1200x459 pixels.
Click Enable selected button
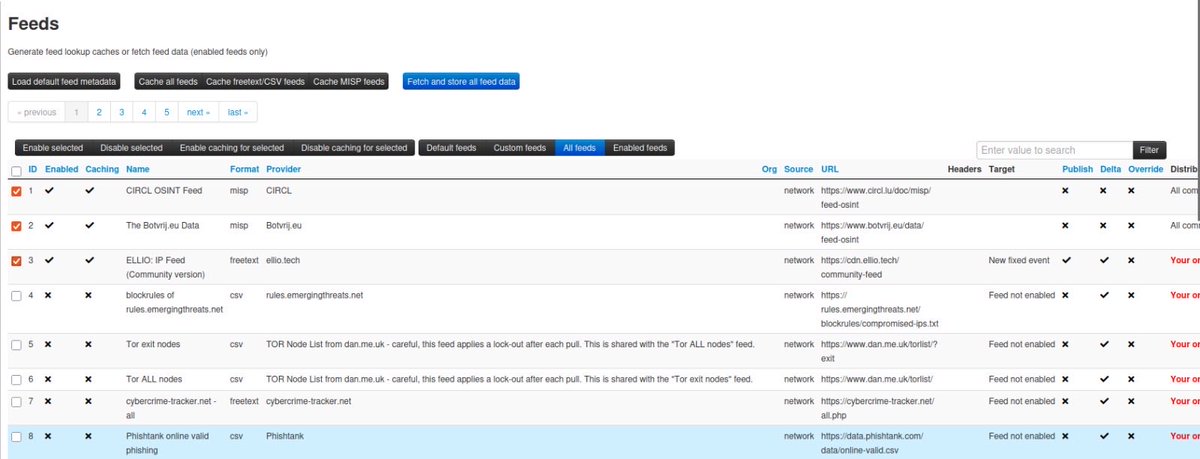click(53, 148)
